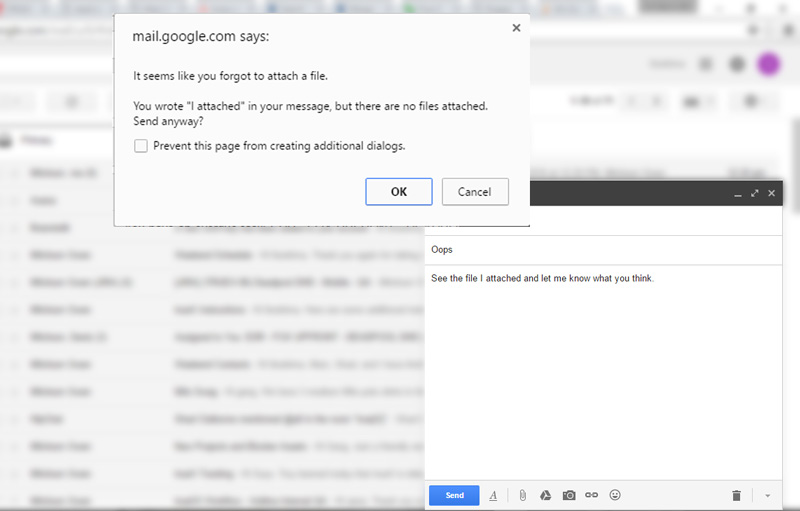
Task: Open more options arrow in compose toolbar
Action: pos(767,496)
